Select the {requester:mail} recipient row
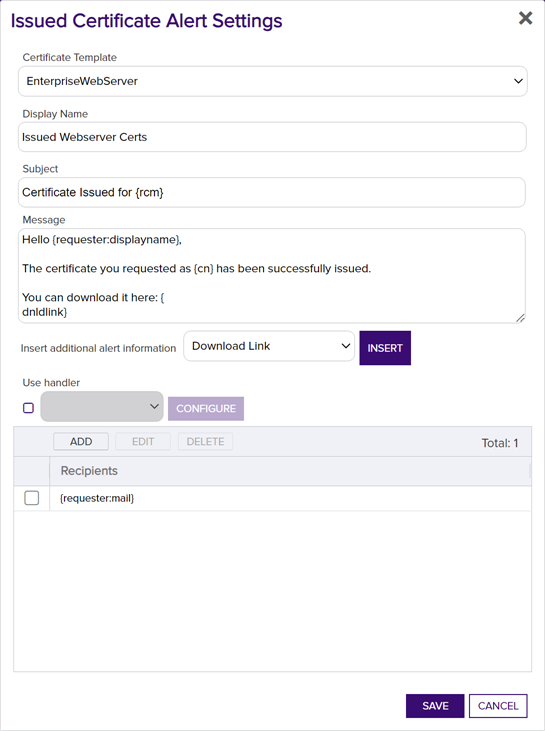 pyautogui.click(x=272, y=498)
